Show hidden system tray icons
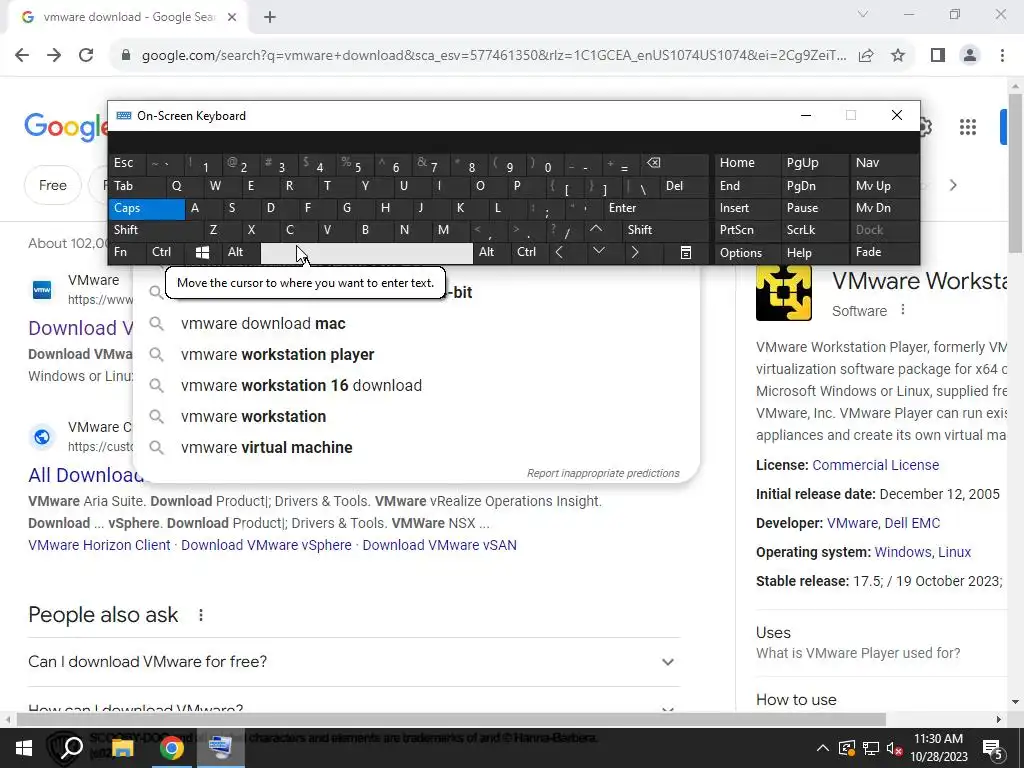Screen dimensions: 1024x768 click(x=823, y=748)
